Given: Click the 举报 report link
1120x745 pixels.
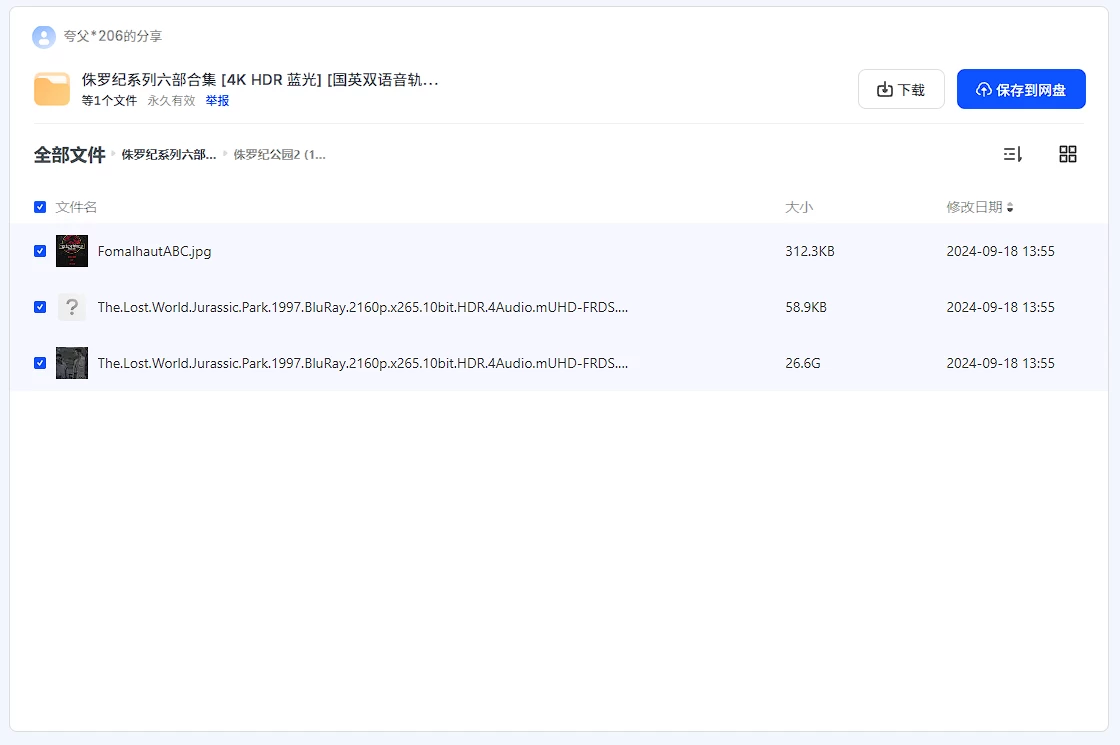Looking at the screenshot, I should click(217, 101).
